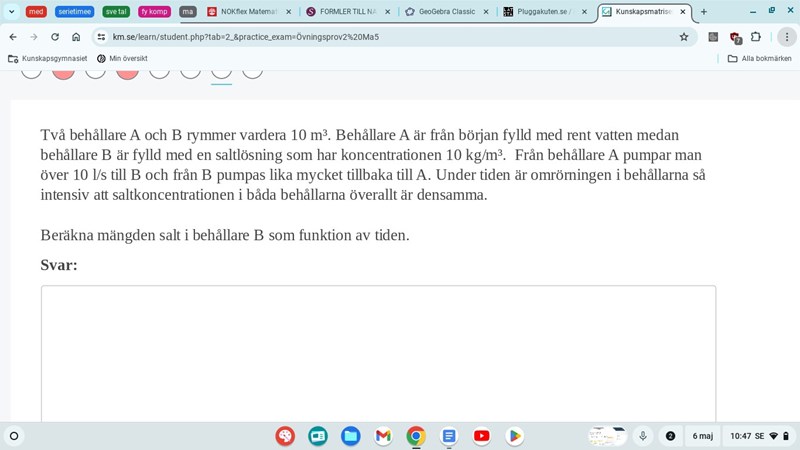Viewport: 800px width, 450px height.
Task: Switch to the GeoGebra Classic tab
Action: click(445, 12)
